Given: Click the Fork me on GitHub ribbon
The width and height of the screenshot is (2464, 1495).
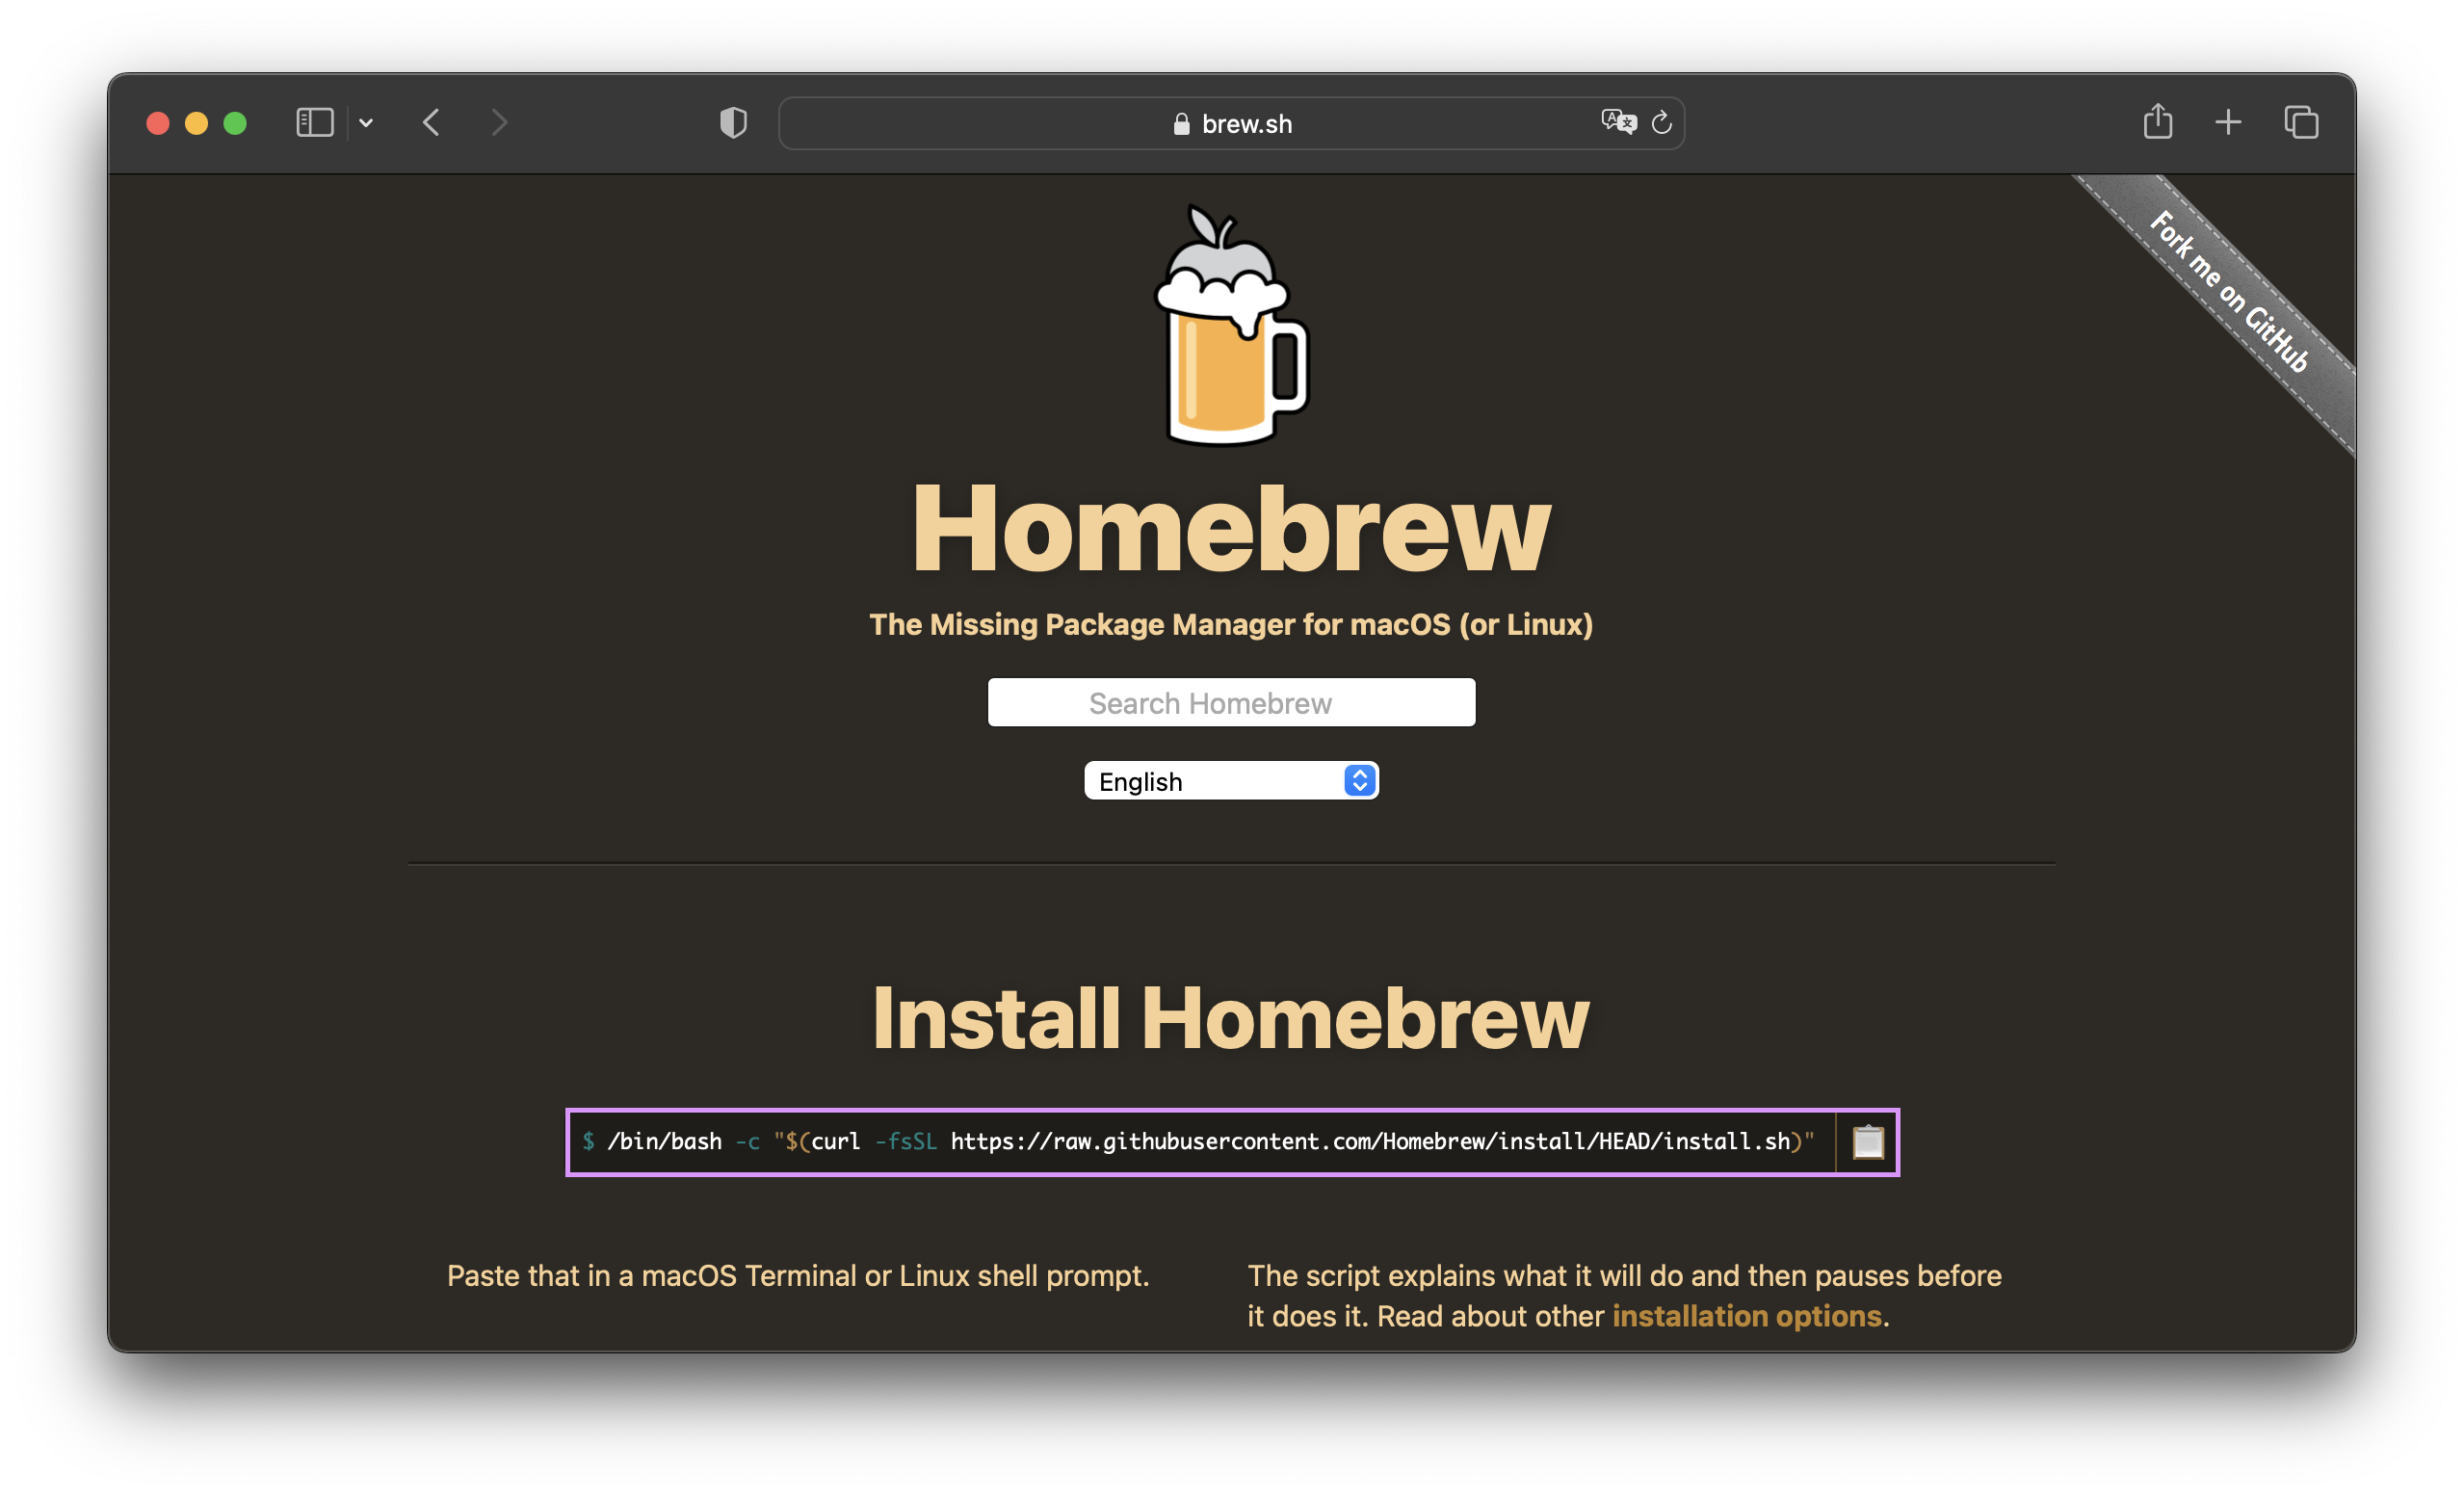Looking at the screenshot, I should 2229,292.
